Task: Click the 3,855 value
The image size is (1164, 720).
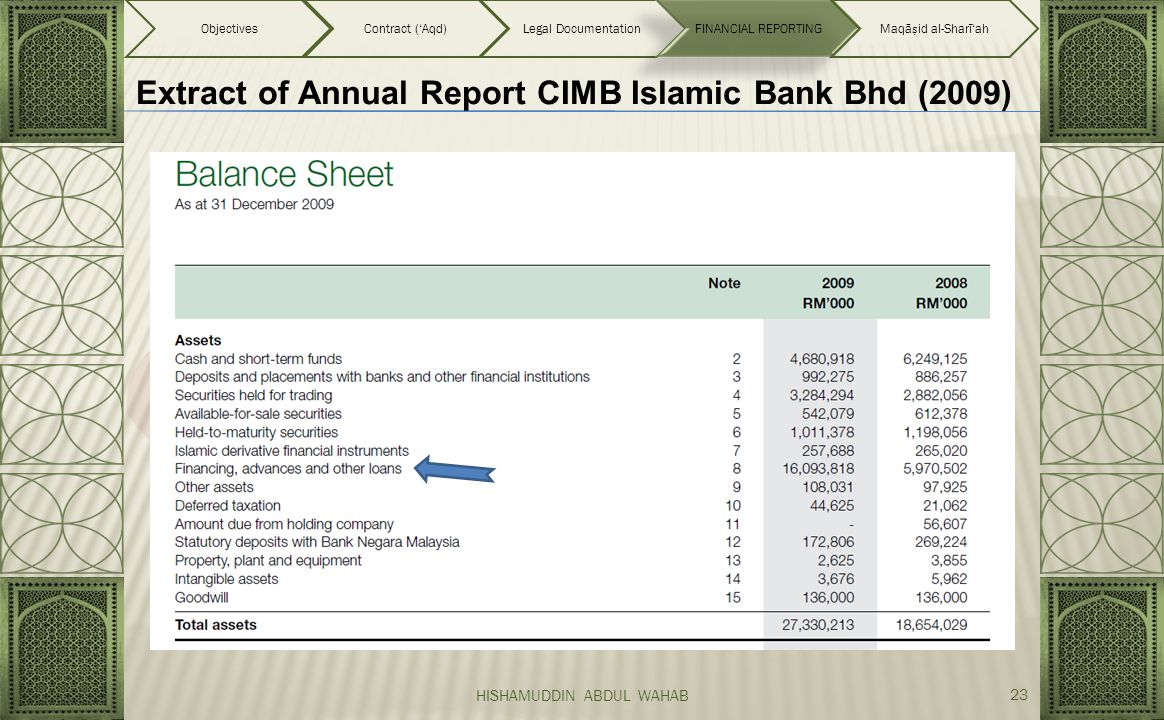Action: 949,561
